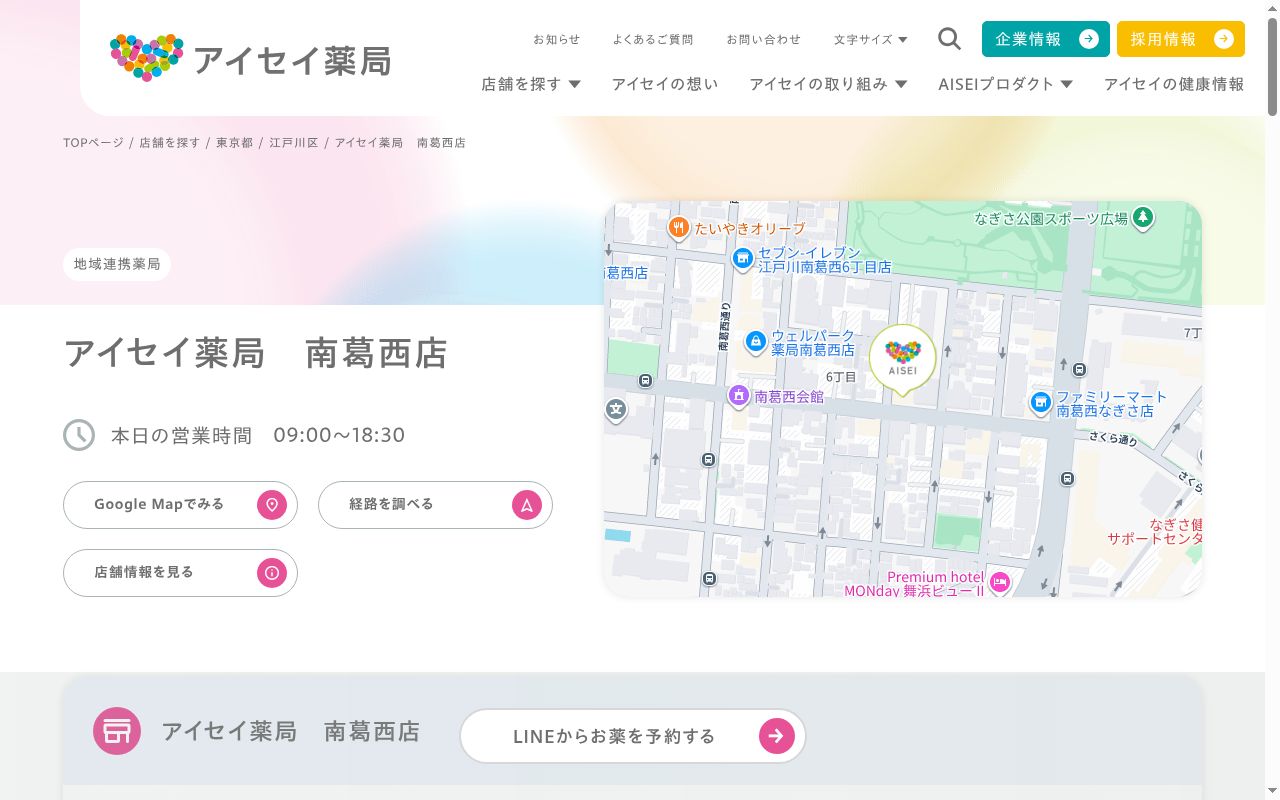Open the search magnifier icon
This screenshot has width=1280, height=800.
point(949,39)
